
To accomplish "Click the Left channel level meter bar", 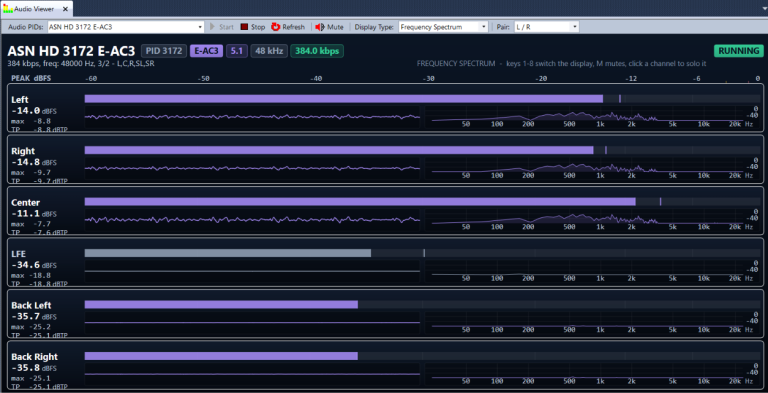I will click(x=343, y=99).
